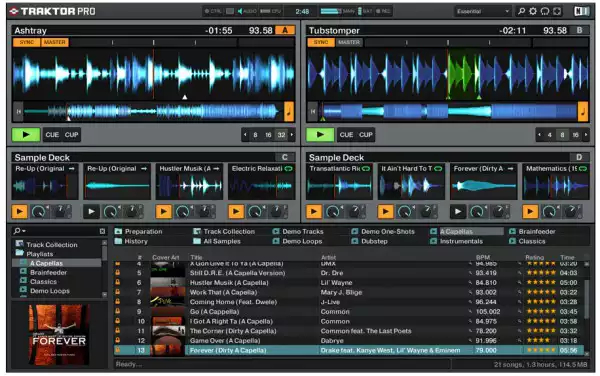This screenshot has width=600, height=376.
Task: Open browser search options dropdown
Action: click(x=20, y=231)
